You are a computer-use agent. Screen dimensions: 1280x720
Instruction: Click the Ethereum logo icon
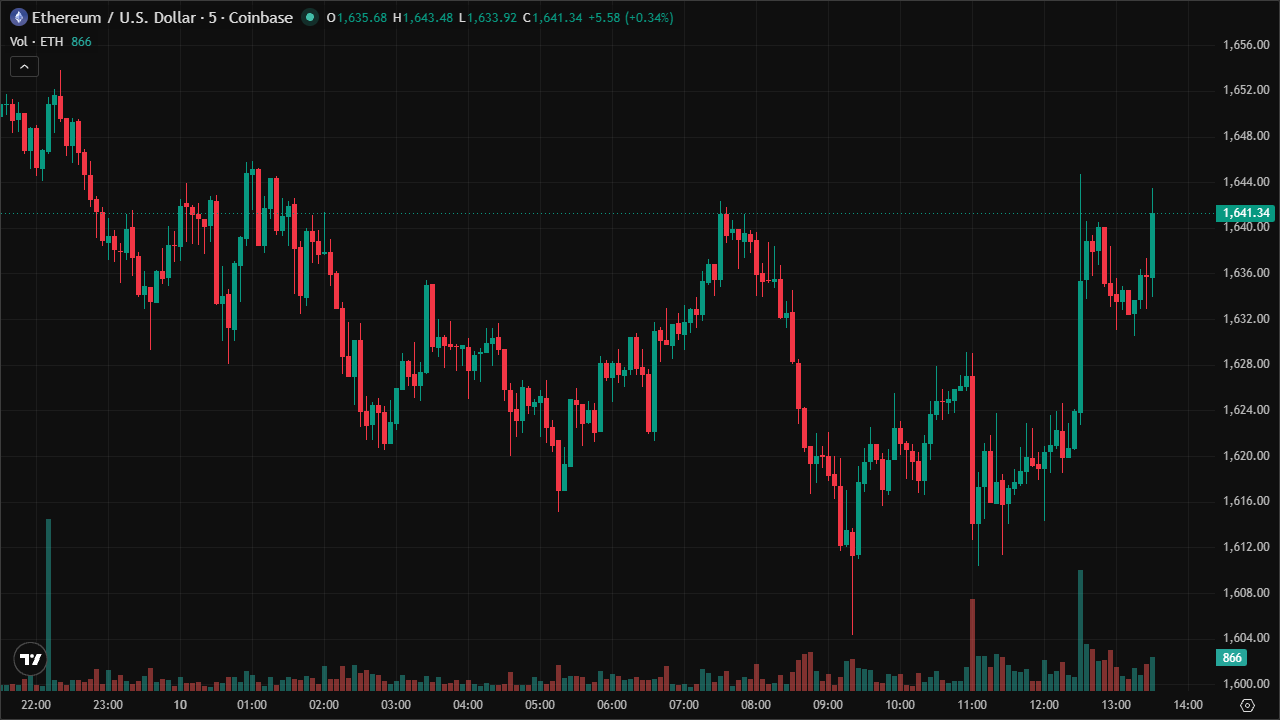click(x=19, y=17)
